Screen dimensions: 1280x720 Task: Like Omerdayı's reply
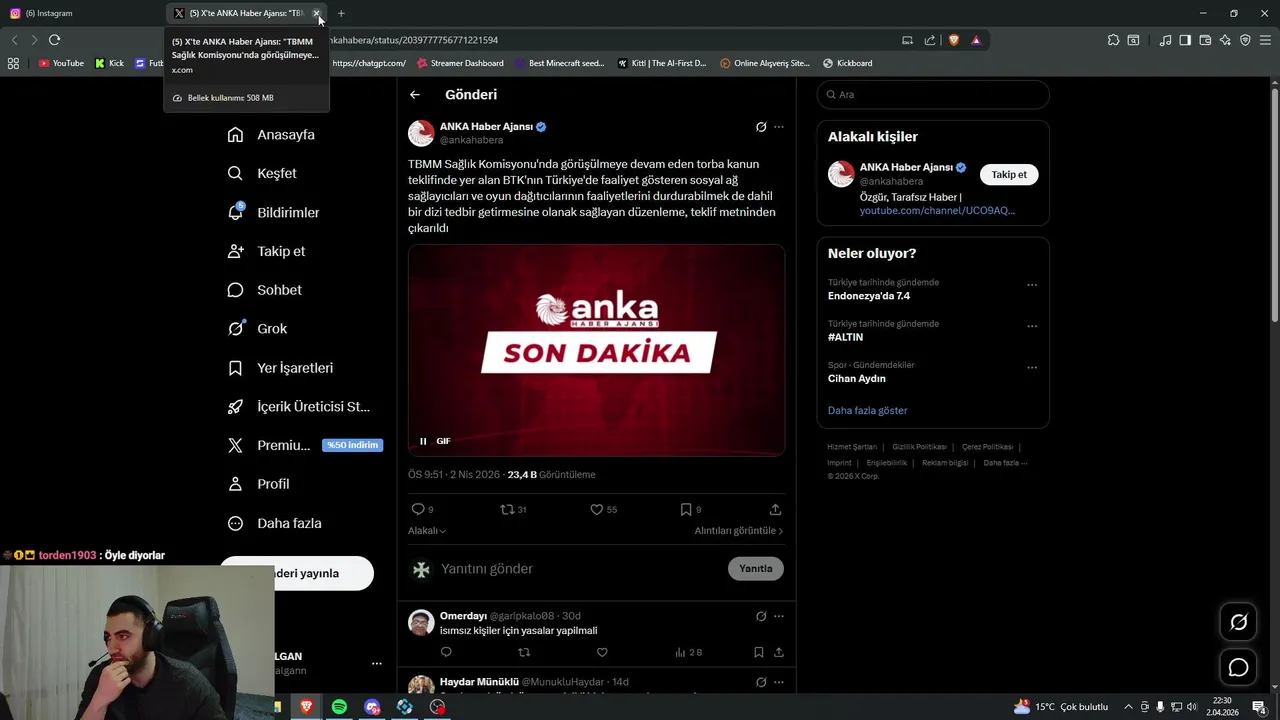tap(602, 652)
